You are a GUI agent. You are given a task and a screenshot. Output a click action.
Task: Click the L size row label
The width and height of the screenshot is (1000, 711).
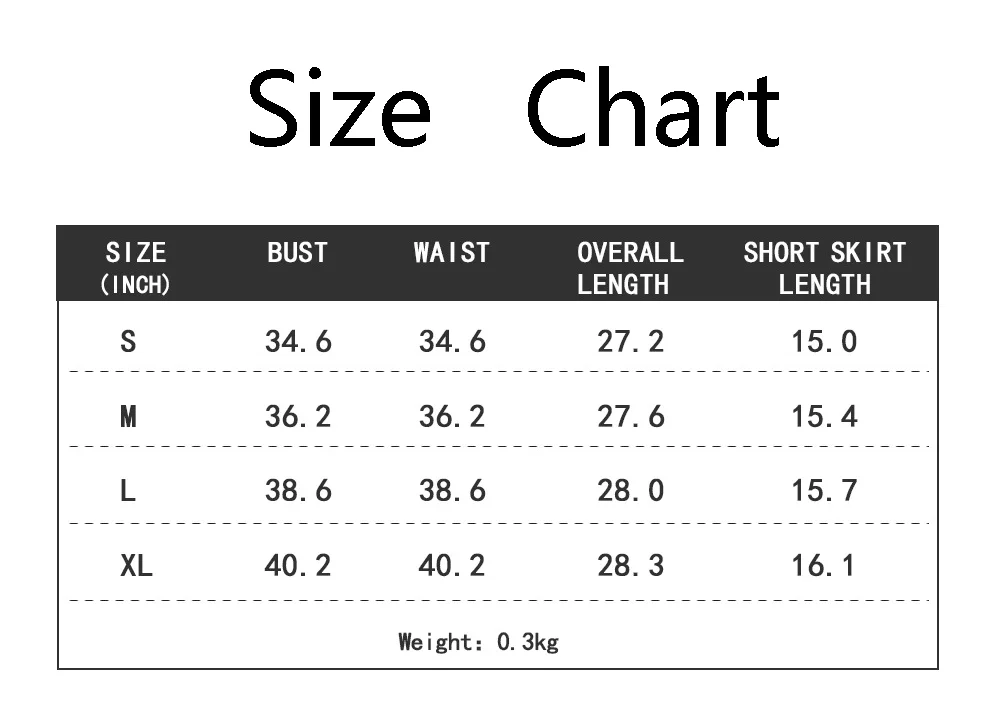click(128, 490)
